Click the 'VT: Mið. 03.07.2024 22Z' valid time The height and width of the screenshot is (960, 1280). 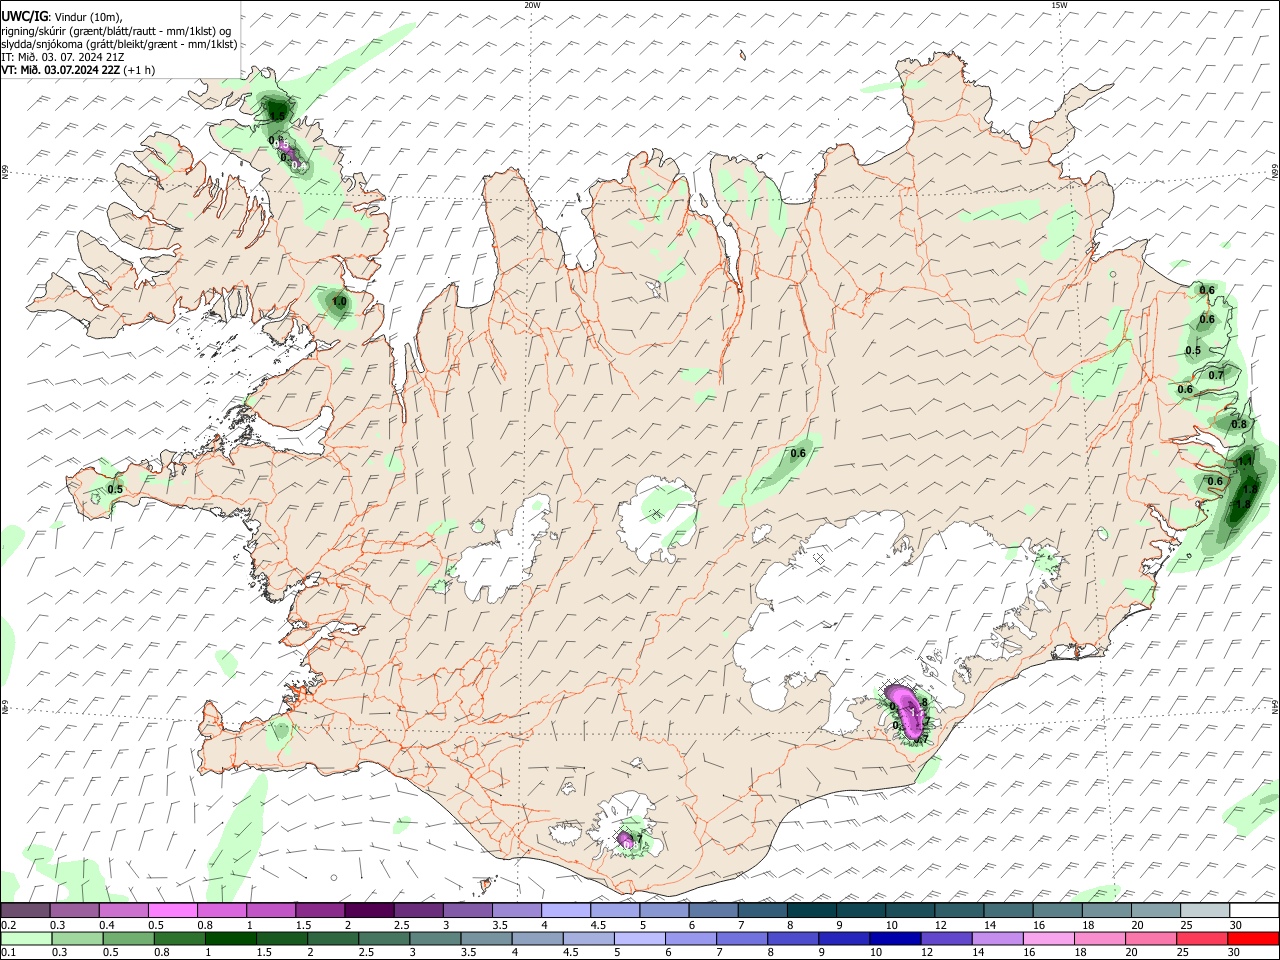pos(61,70)
